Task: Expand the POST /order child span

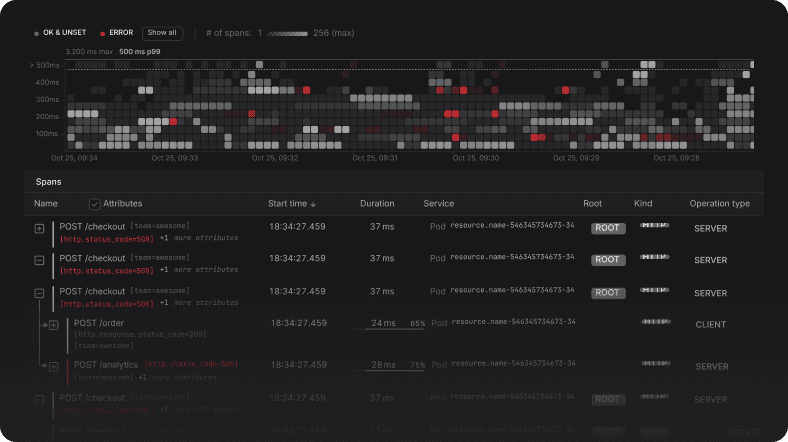Action: 54,325
